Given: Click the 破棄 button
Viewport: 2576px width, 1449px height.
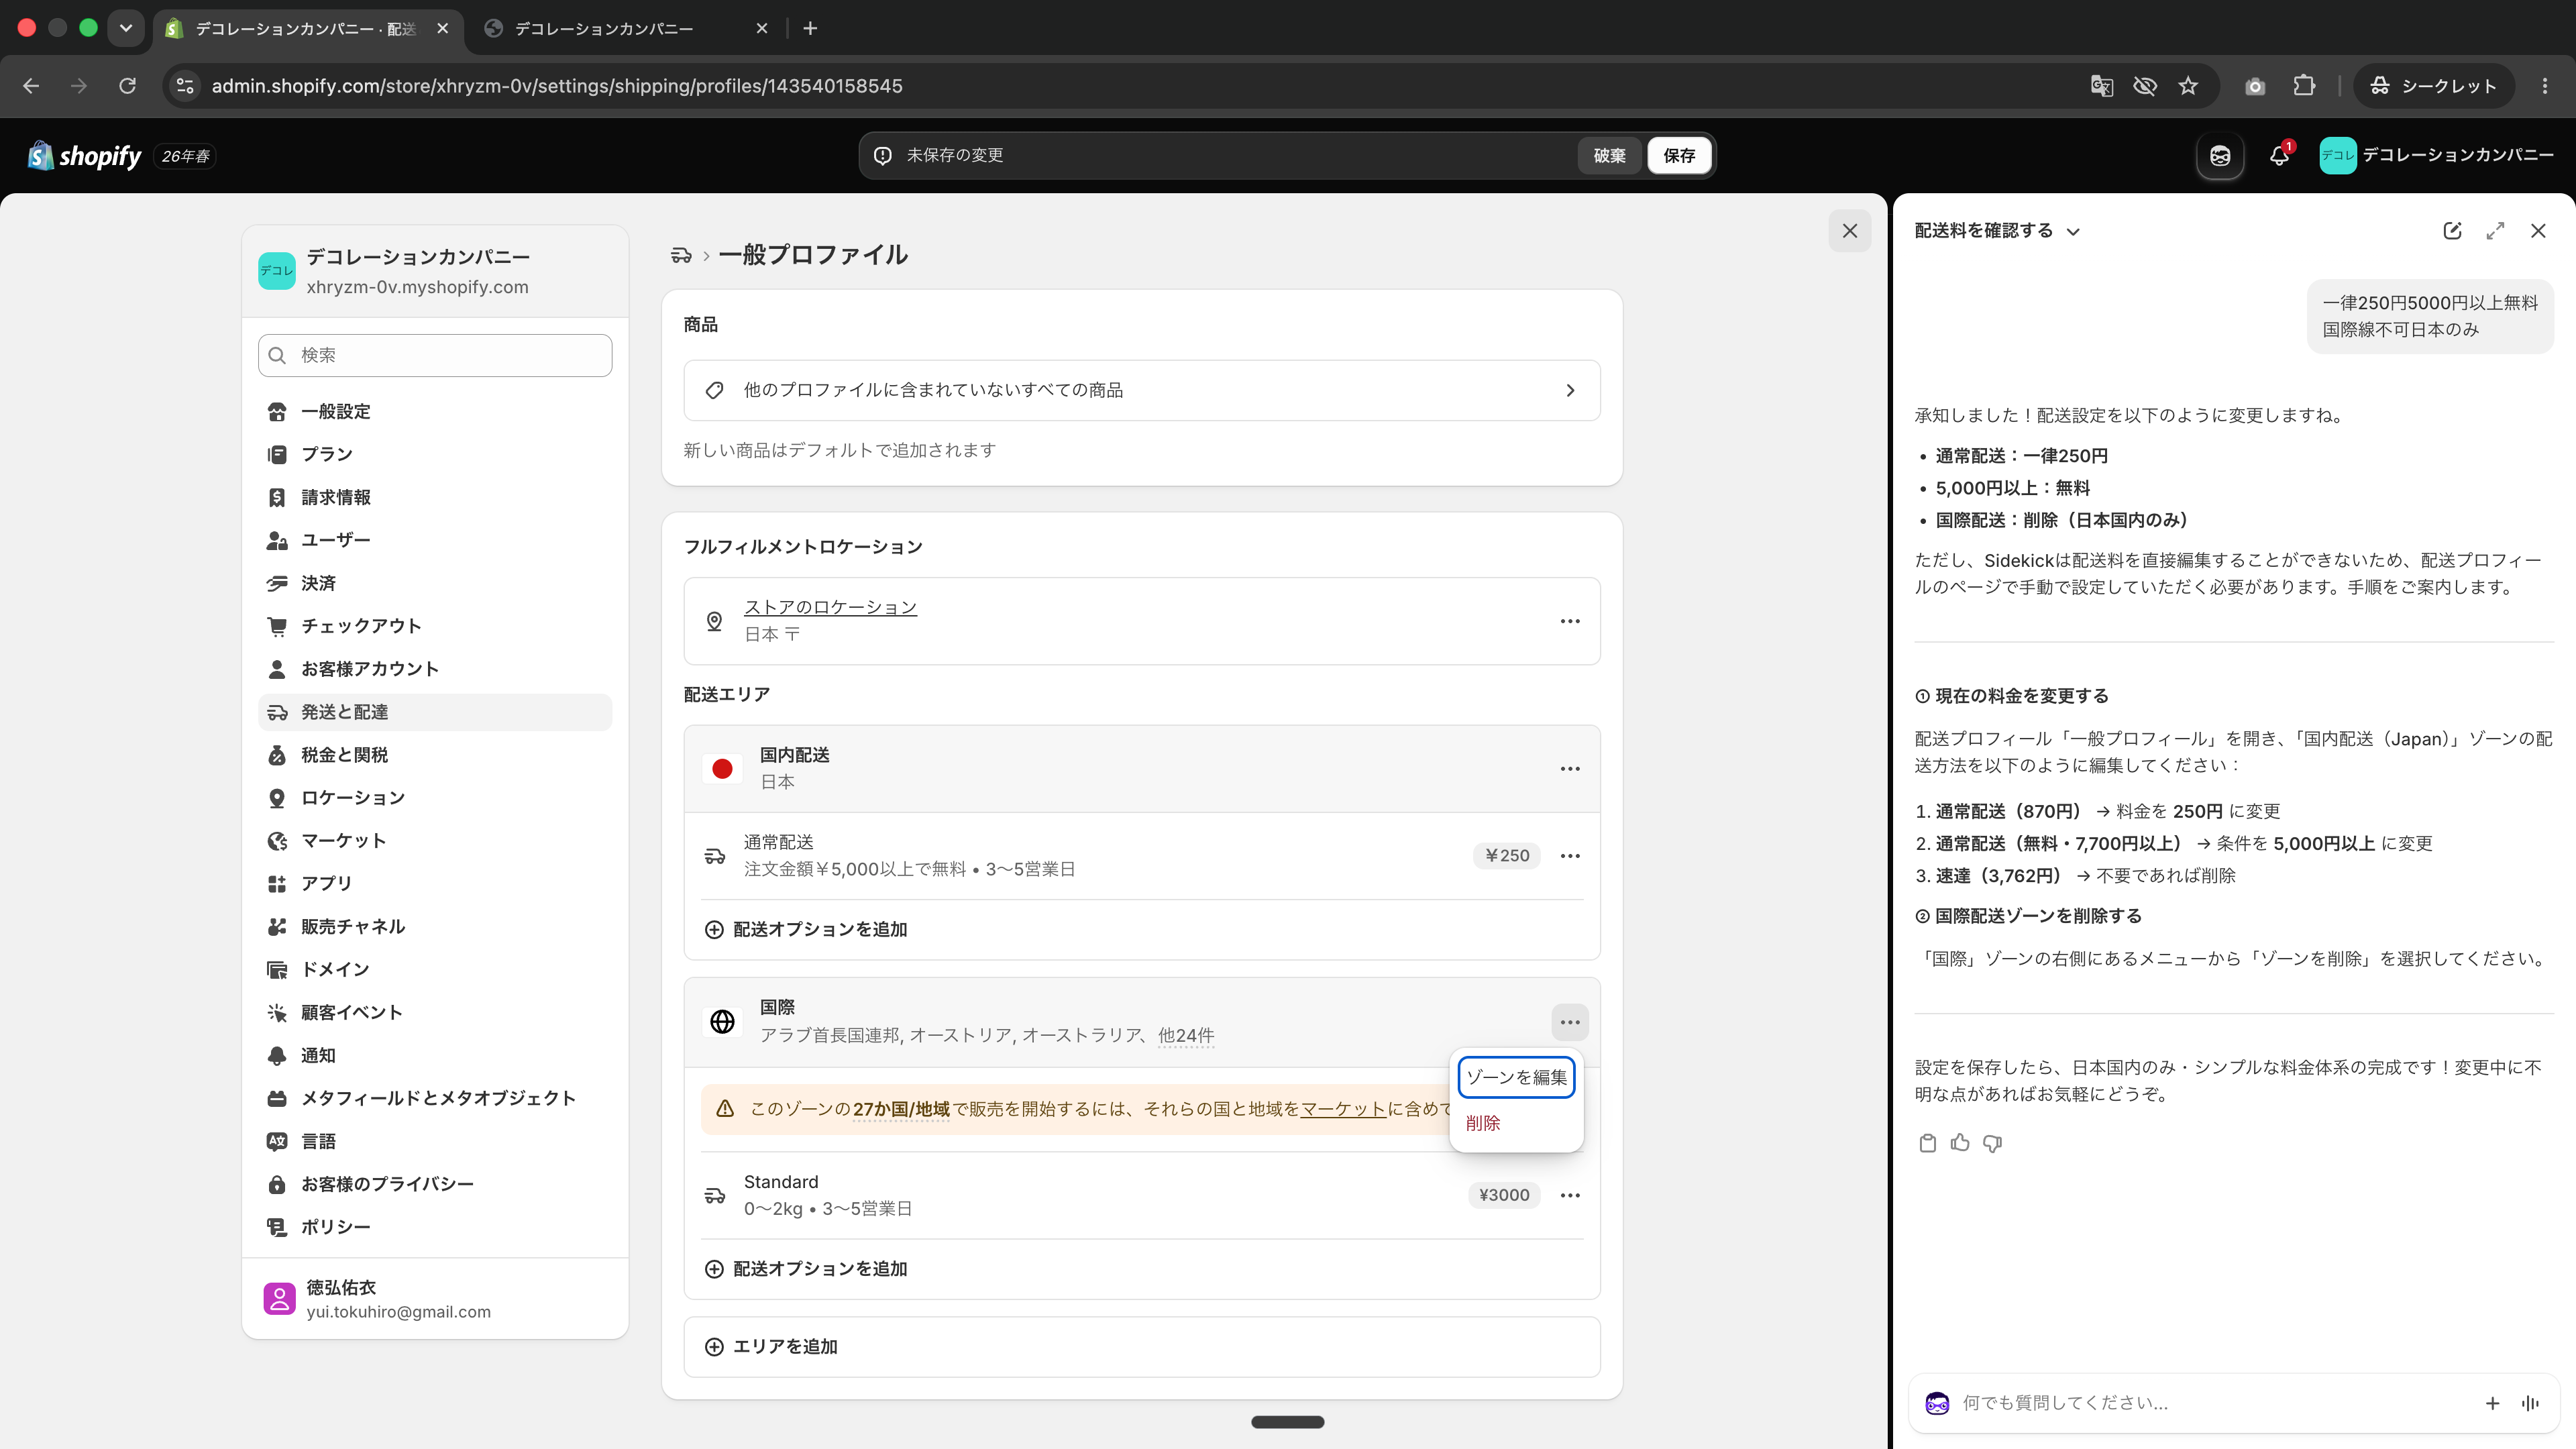Looking at the screenshot, I should coord(1609,156).
